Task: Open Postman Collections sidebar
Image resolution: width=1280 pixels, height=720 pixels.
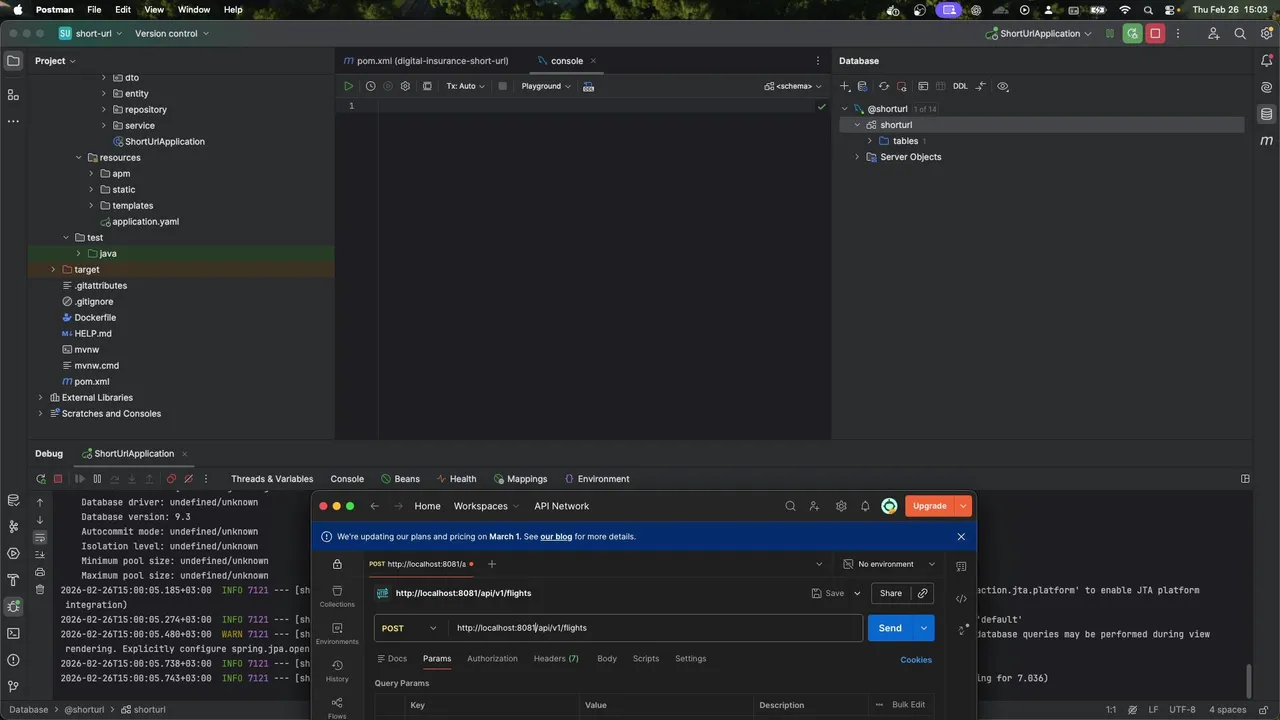Action: coord(337,596)
